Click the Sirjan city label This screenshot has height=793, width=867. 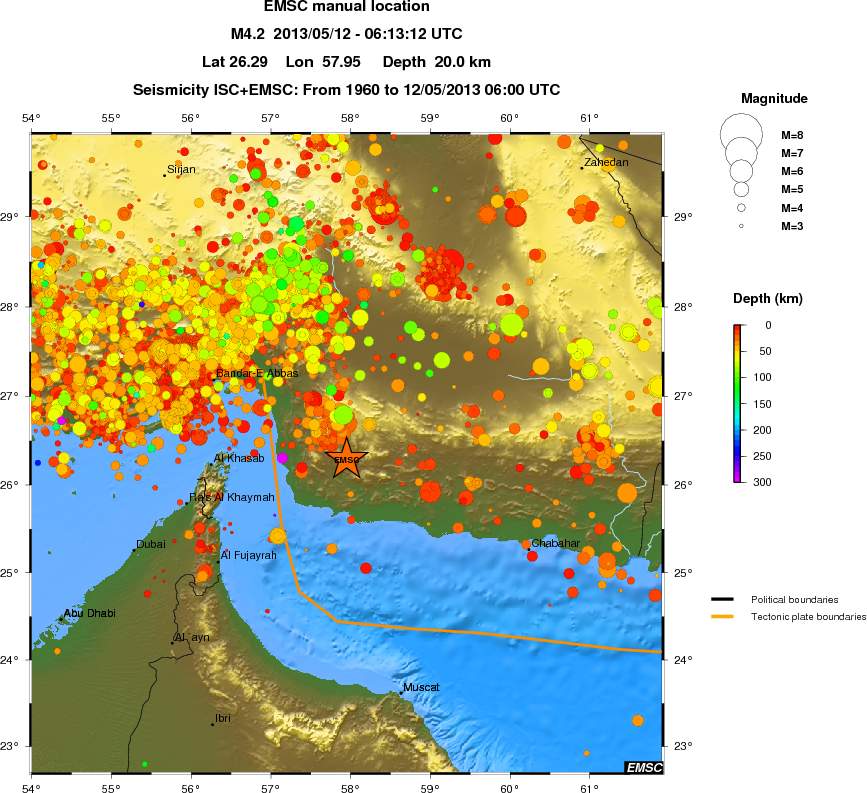click(x=181, y=169)
